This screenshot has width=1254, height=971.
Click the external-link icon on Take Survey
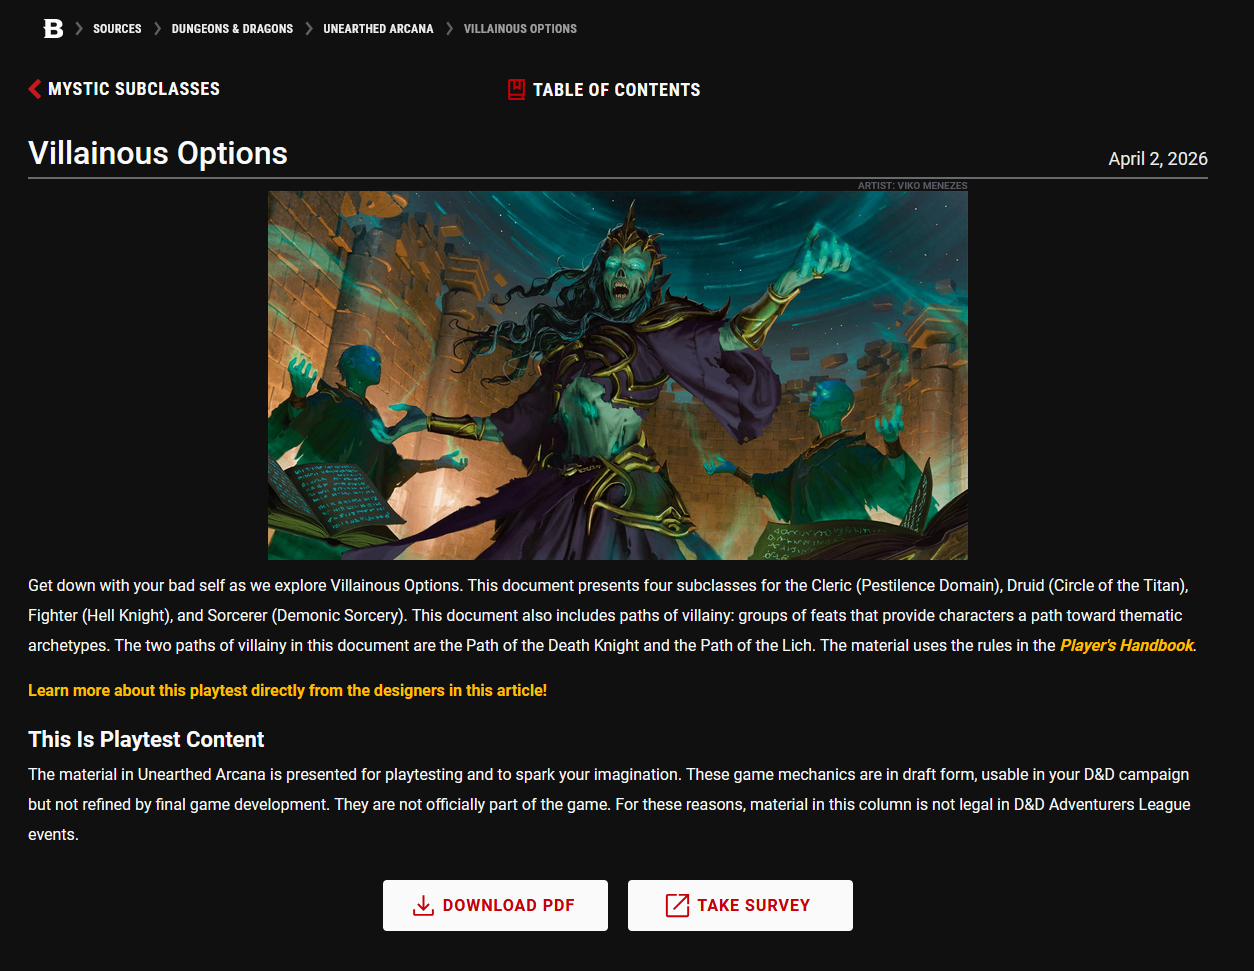point(677,906)
